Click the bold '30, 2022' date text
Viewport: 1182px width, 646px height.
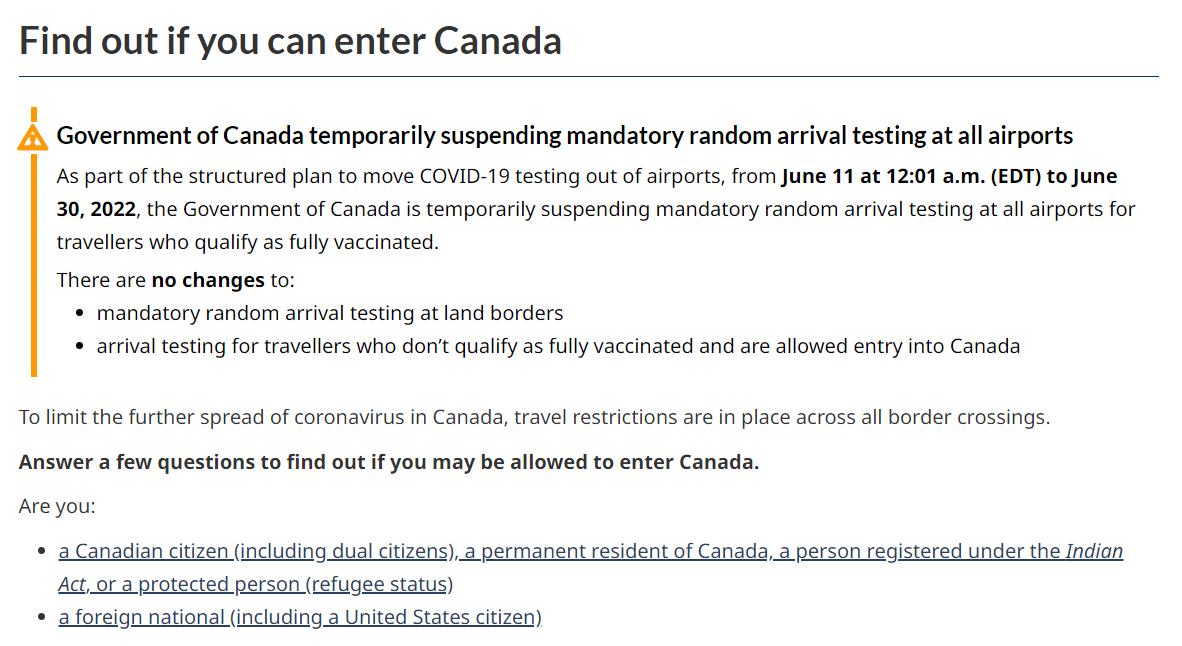pyautogui.click(x=96, y=209)
